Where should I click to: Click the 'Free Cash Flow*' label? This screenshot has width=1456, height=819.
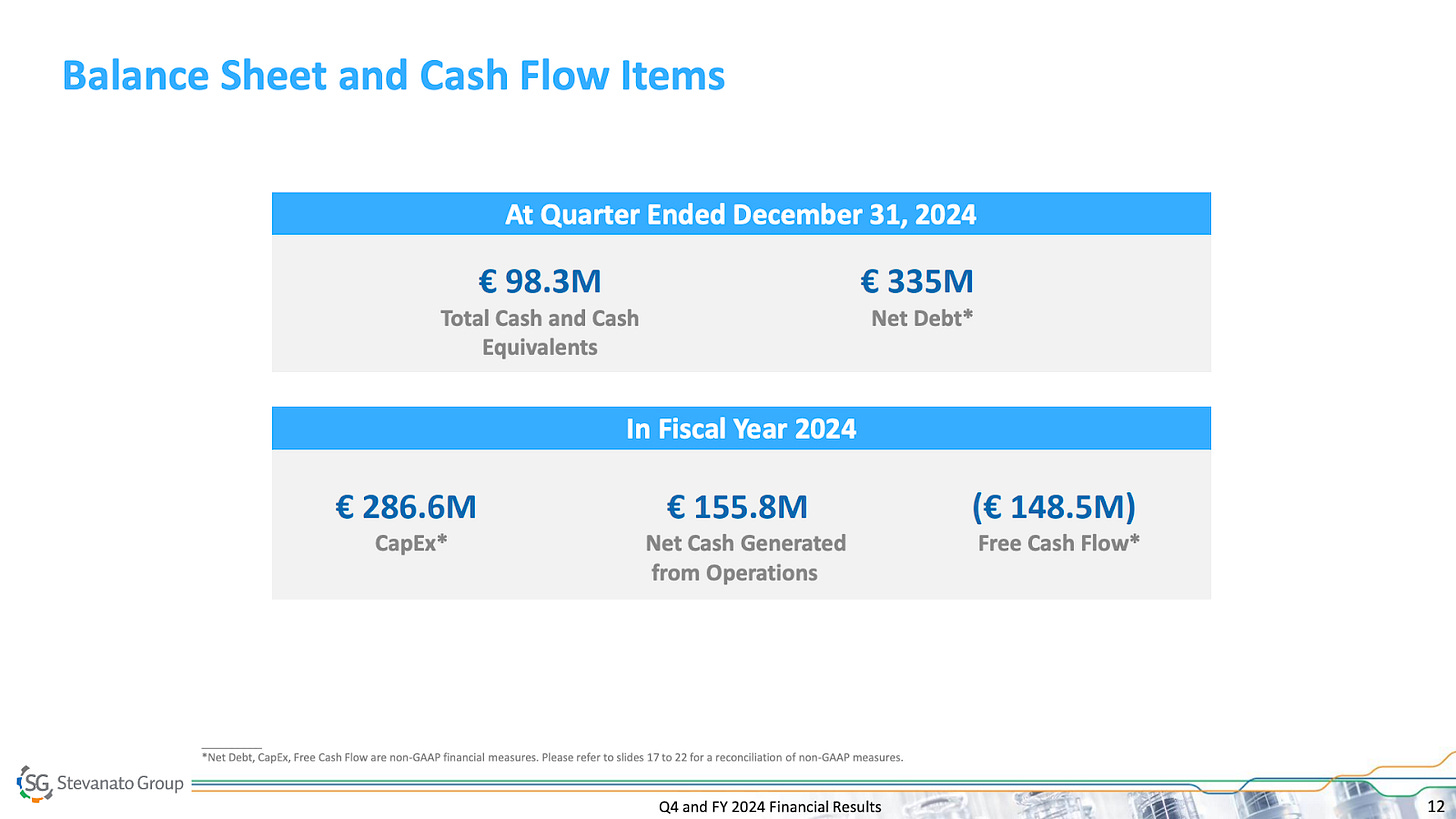pos(1059,544)
